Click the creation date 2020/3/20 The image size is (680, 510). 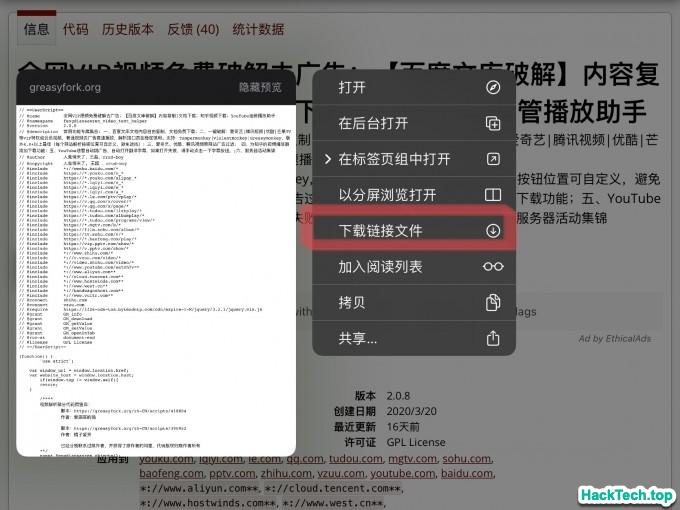point(412,411)
